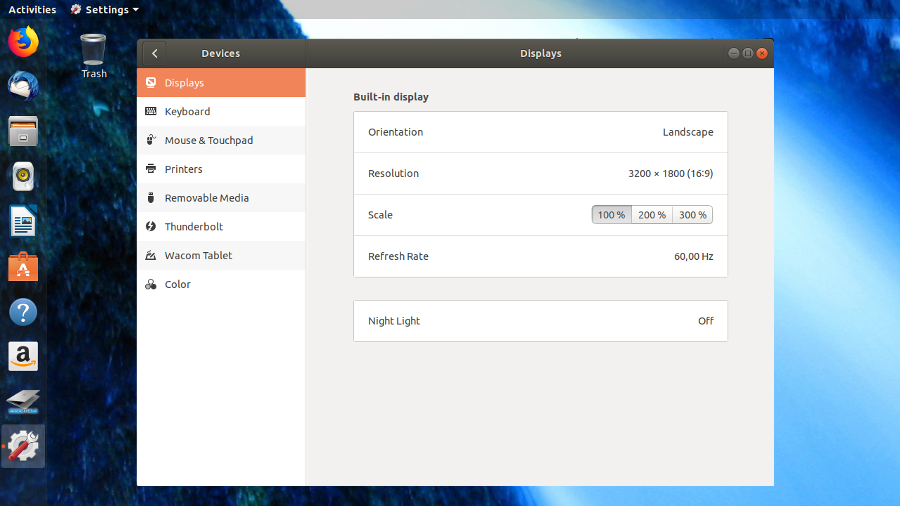Click the Color icon in sidebar
The width and height of the screenshot is (900, 506).
pyautogui.click(x=151, y=285)
